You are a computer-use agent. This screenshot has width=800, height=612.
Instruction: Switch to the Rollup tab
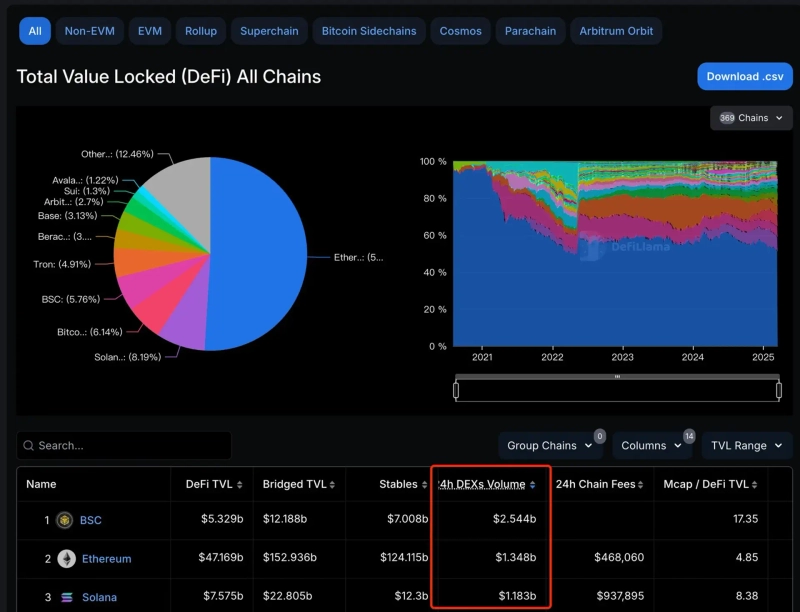pyautogui.click(x=201, y=31)
